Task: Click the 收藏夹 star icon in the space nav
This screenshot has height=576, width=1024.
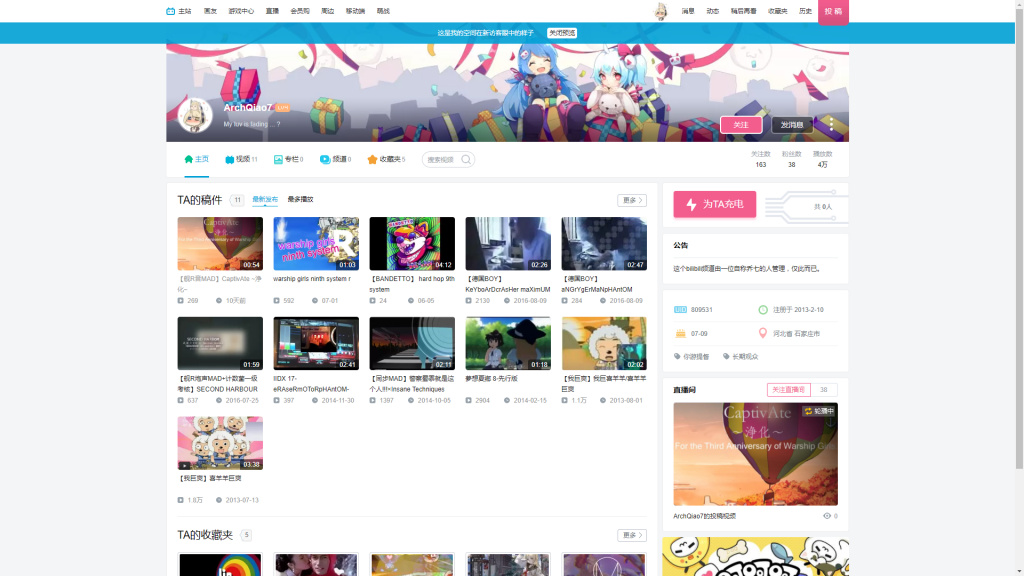Action: [x=372, y=159]
